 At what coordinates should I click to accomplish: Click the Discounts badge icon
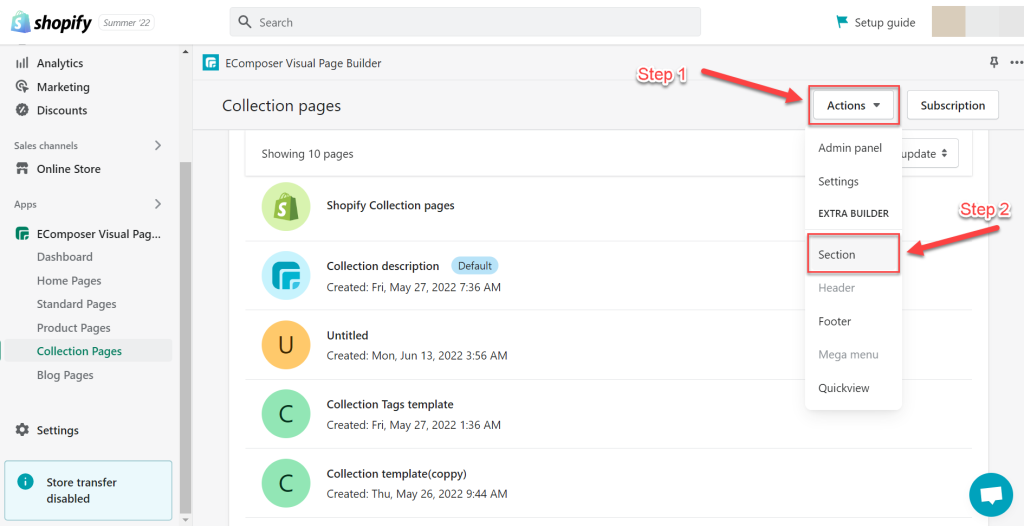(x=22, y=110)
